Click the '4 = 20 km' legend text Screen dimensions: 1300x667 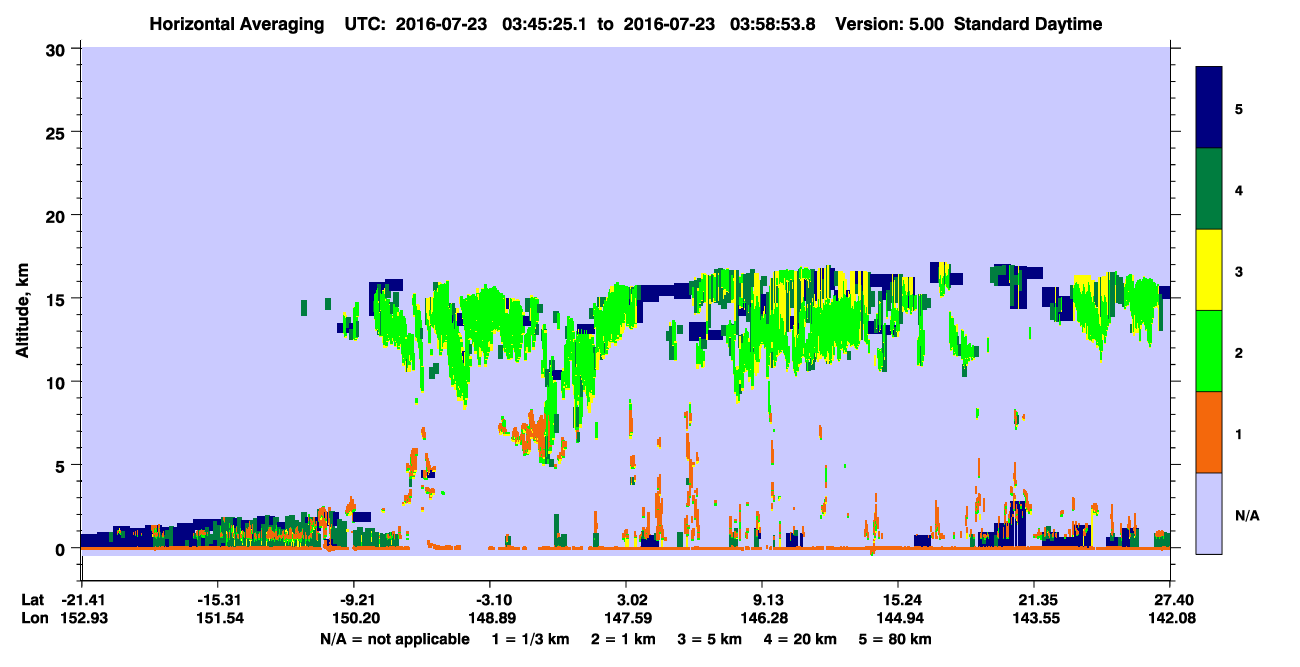click(x=802, y=639)
